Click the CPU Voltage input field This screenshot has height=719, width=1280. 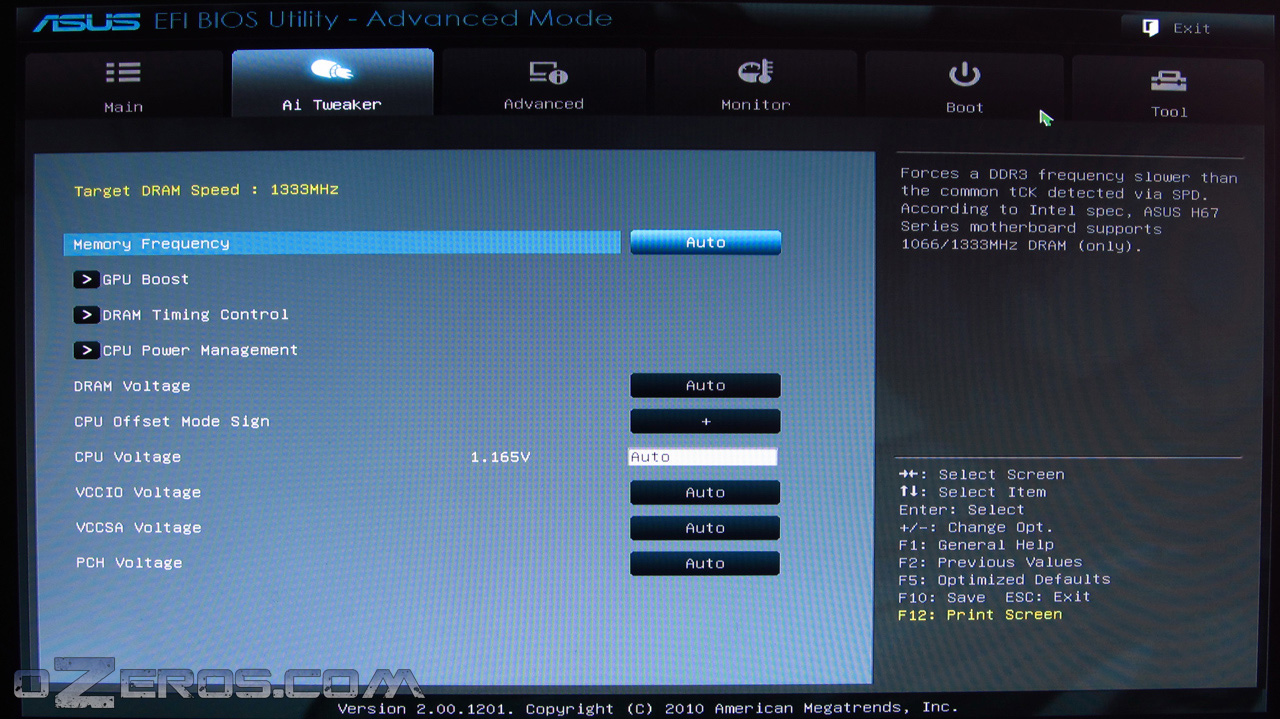tap(702, 457)
